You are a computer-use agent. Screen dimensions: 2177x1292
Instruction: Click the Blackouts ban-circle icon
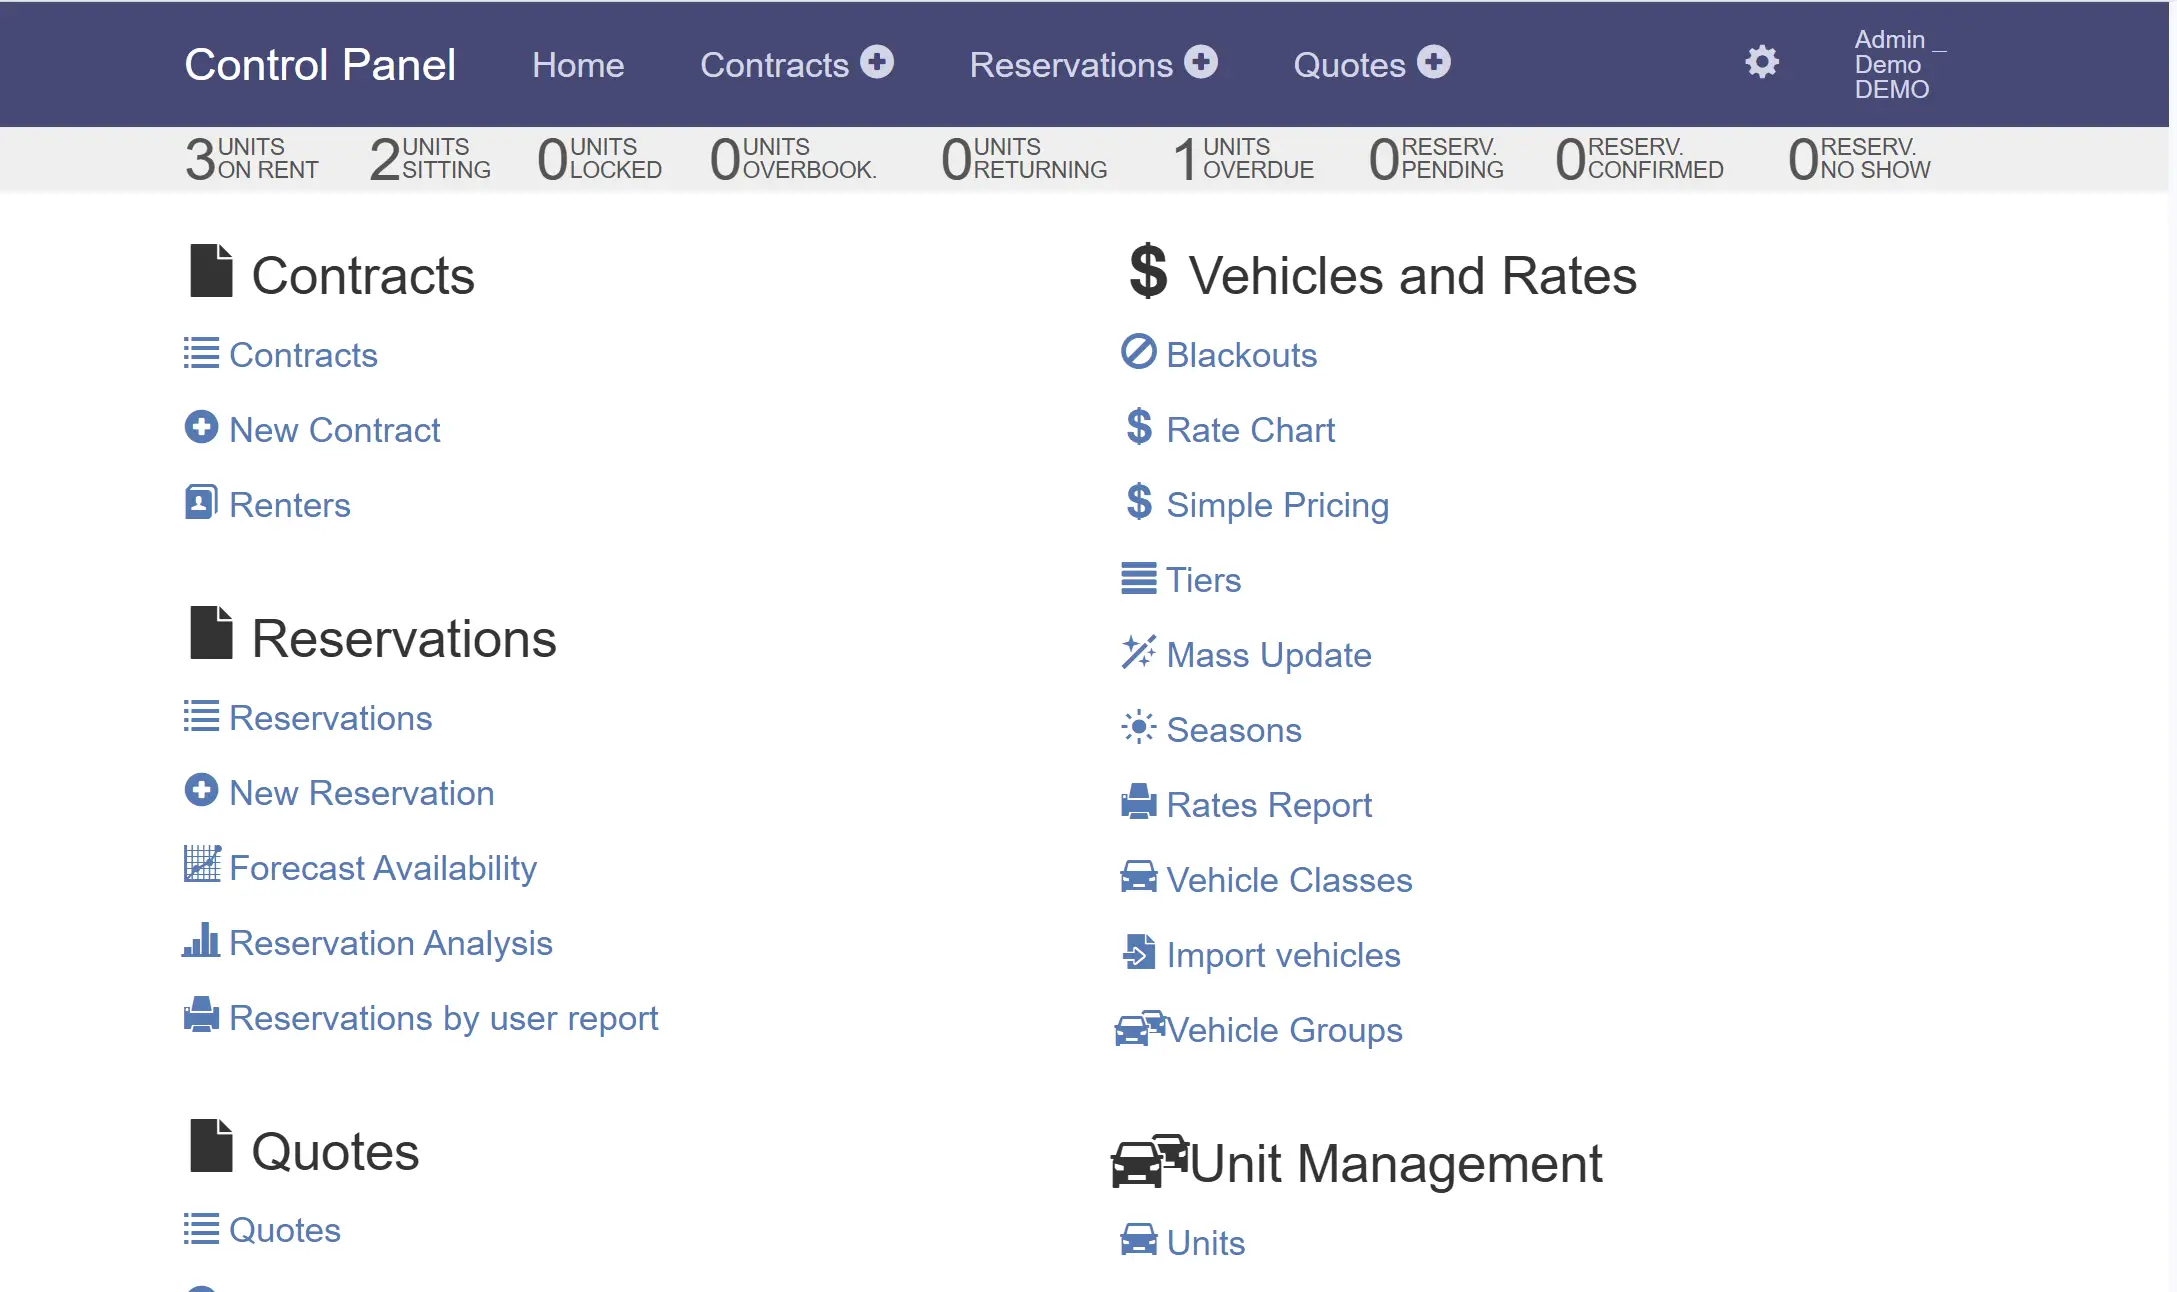(x=1138, y=352)
